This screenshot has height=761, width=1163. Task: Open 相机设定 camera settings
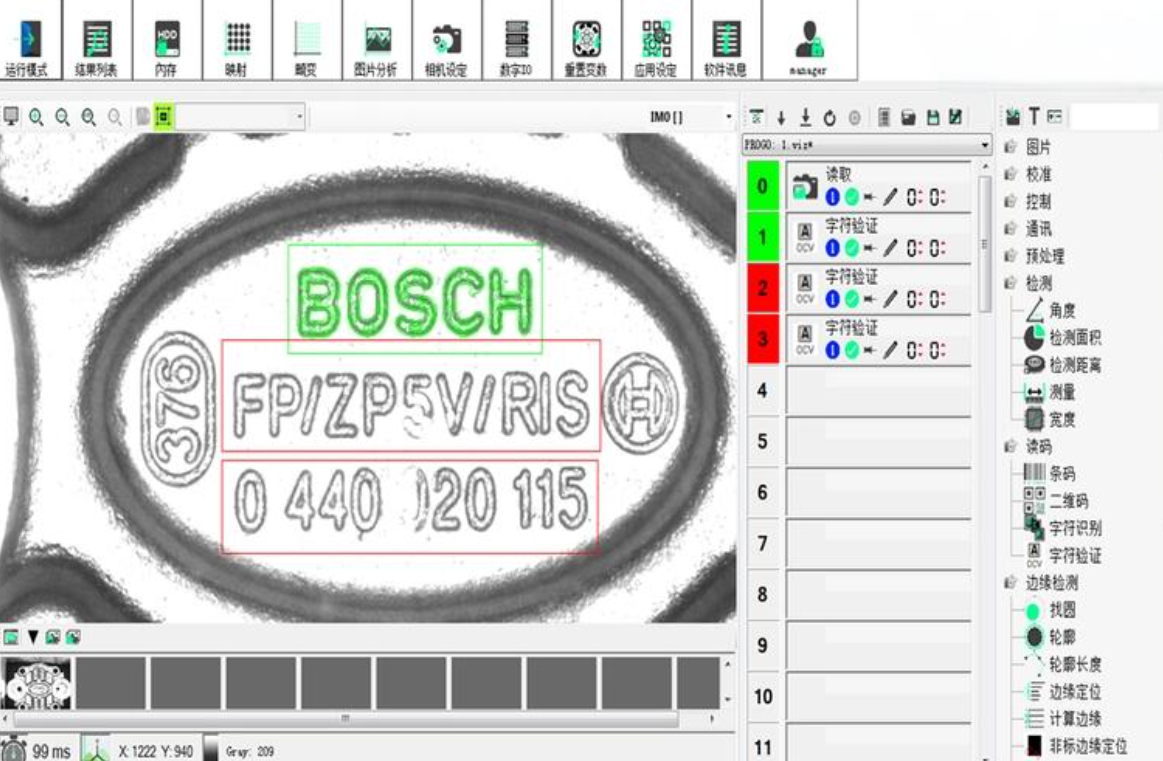tap(447, 41)
